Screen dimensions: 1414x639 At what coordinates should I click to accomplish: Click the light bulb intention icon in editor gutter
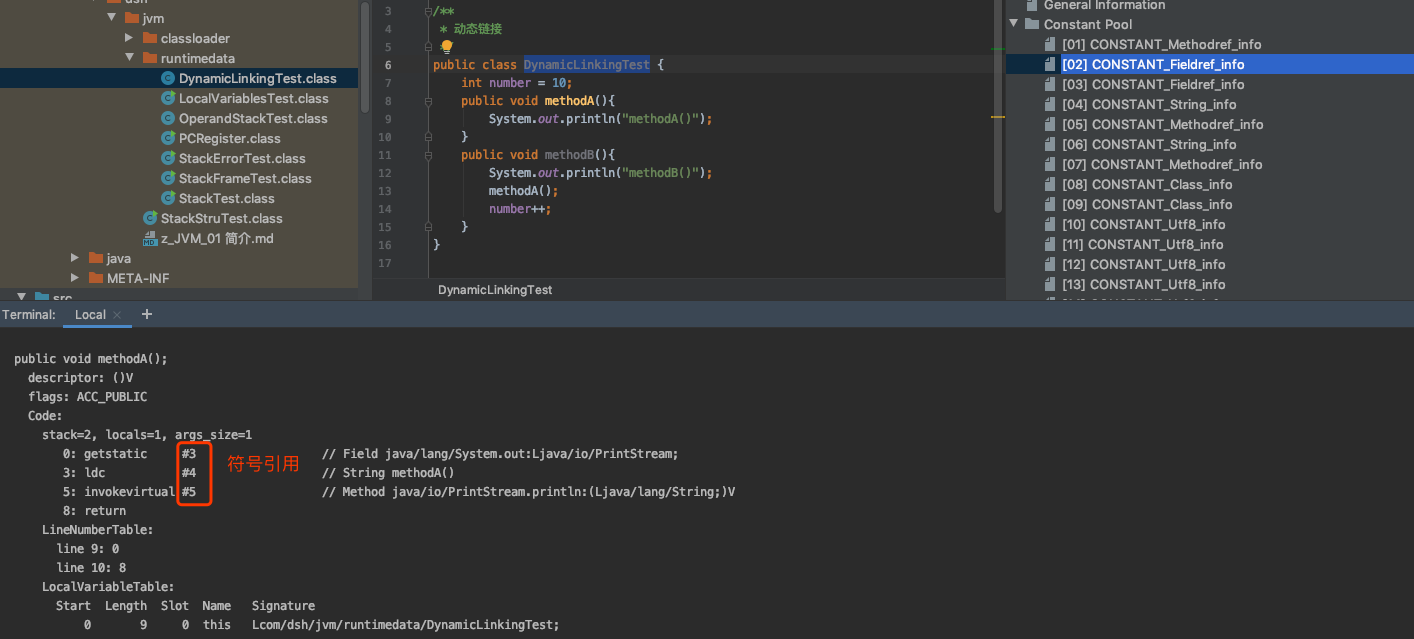point(447,47)
